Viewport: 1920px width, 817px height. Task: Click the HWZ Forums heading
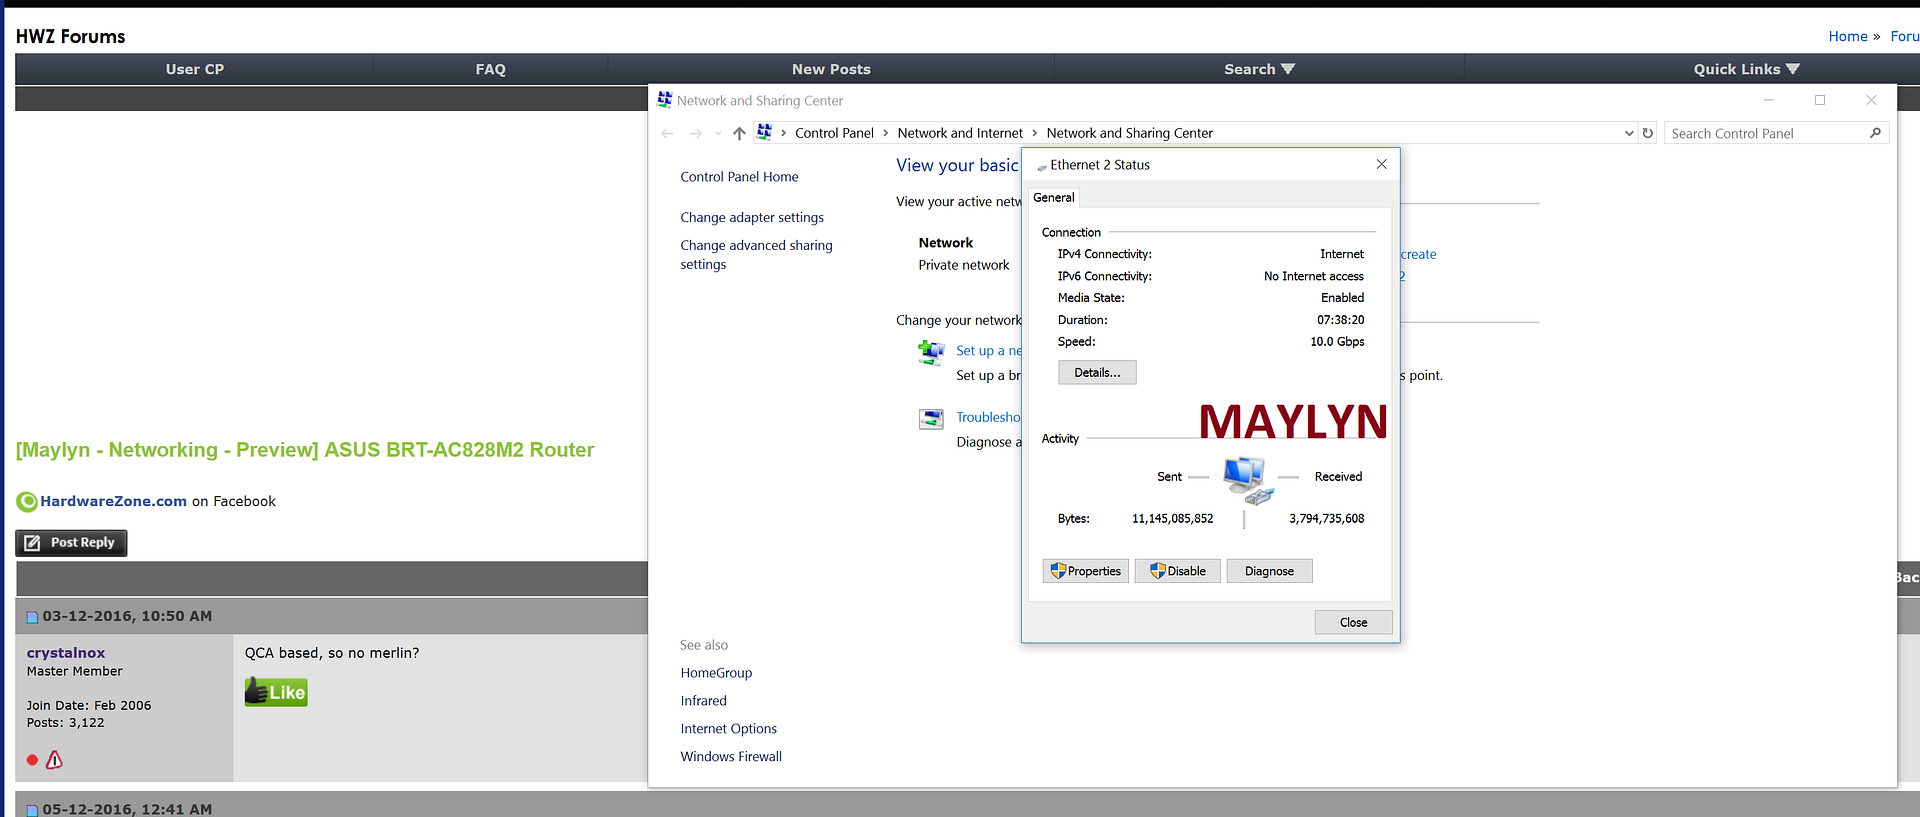71,36
